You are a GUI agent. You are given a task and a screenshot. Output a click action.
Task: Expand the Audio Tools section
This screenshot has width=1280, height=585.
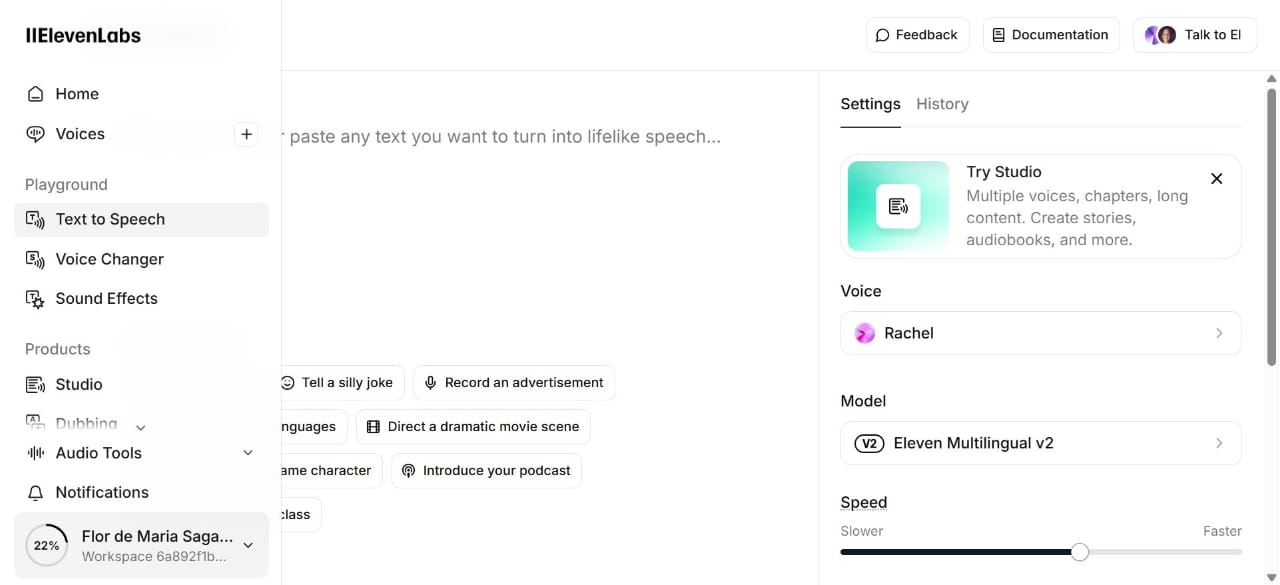(x=248, y=453)
